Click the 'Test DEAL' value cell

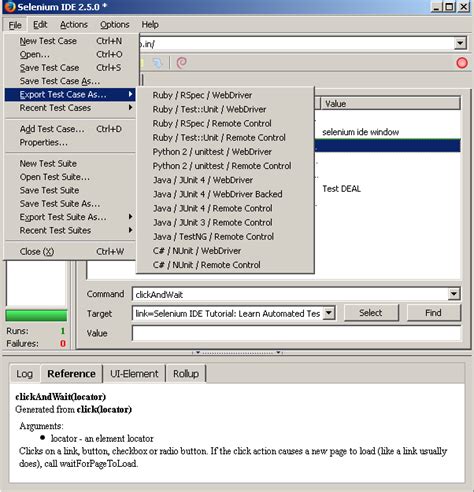[x=341, y=189]
